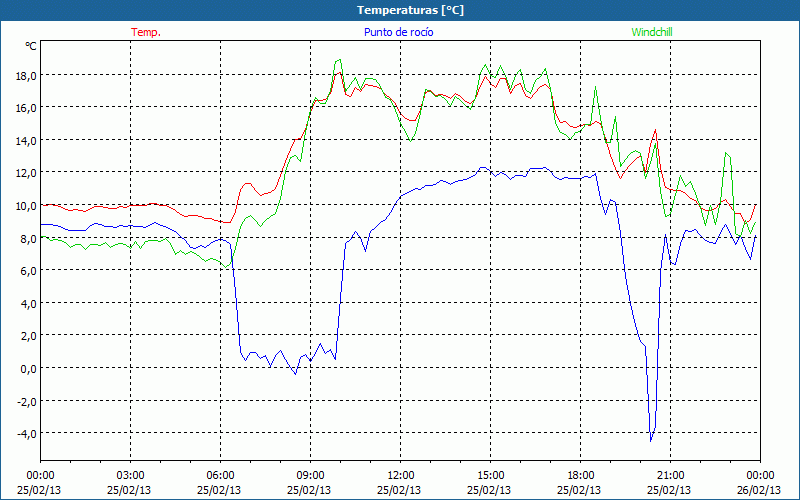Screen dimensions: 800x500
Task: Click the '-2,0' y-axis value
Action: coord(27,401)
